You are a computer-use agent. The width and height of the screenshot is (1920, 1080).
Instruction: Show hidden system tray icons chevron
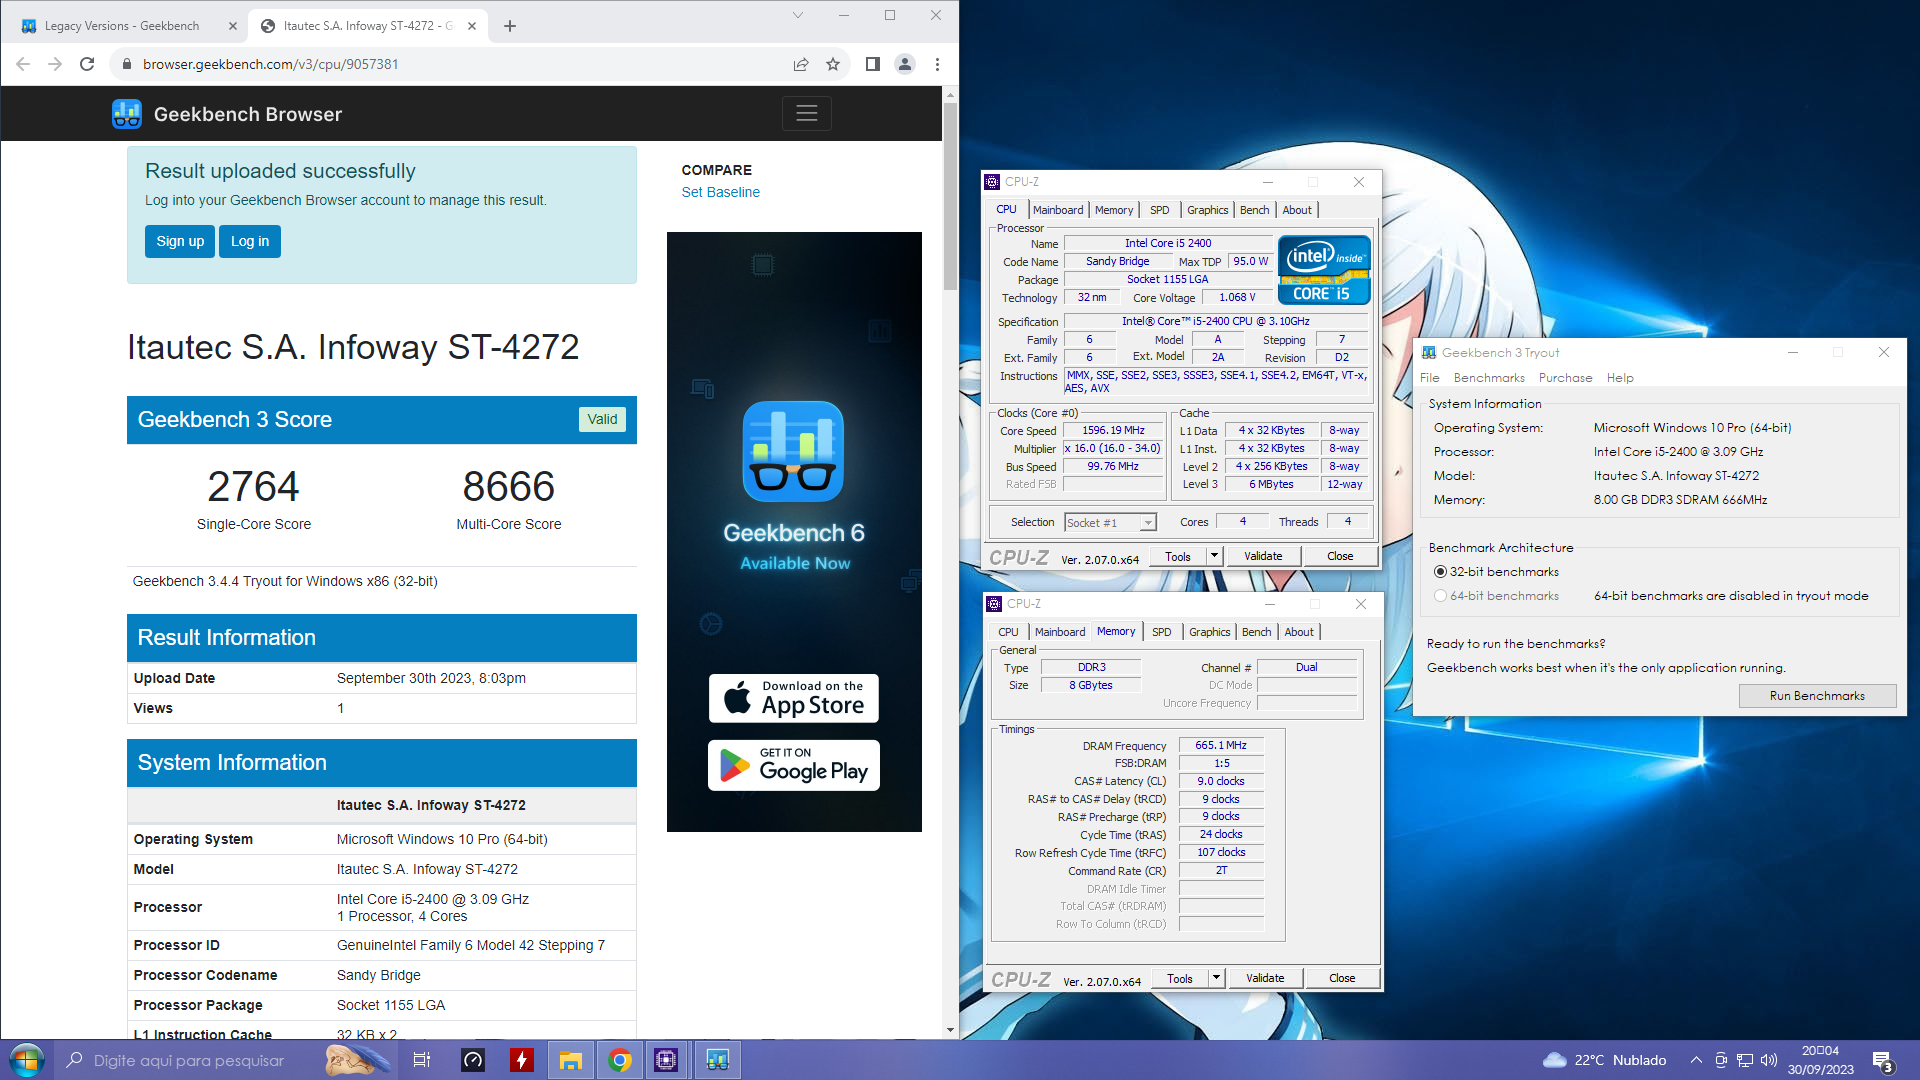pos(1696,1060)
